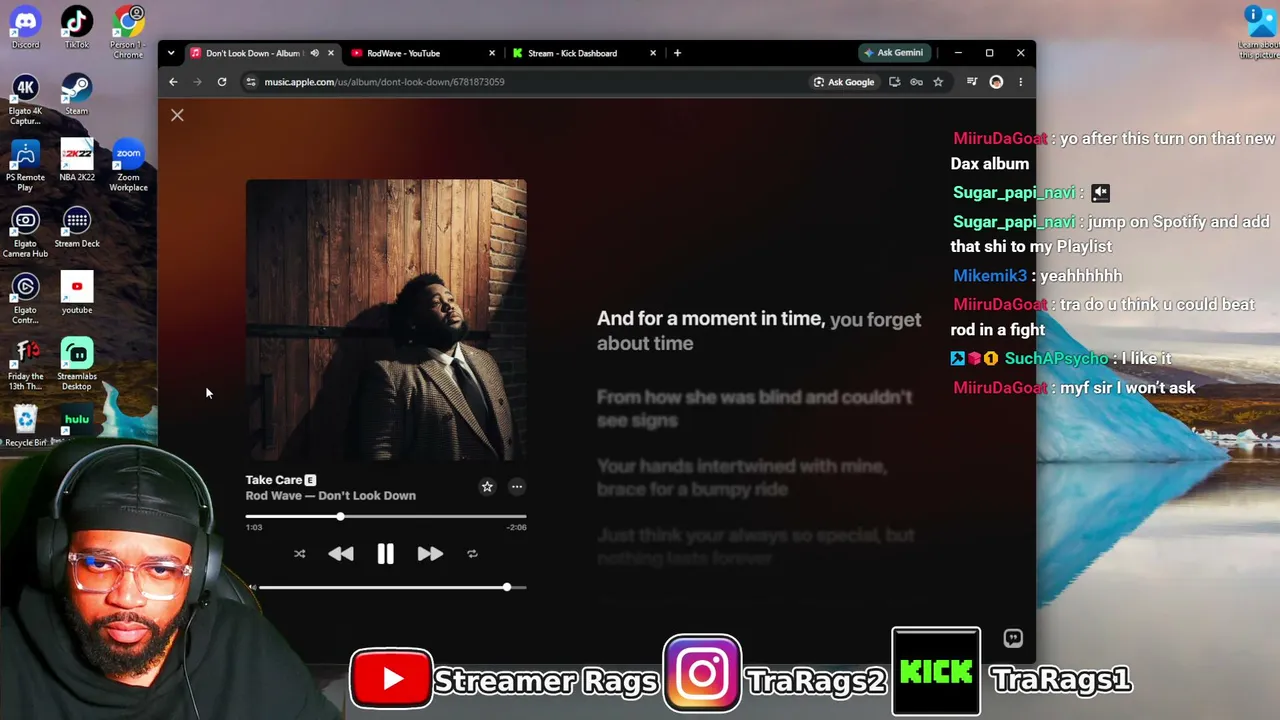This screenshot has width=1280, height=720.
Task: View site information for music.apple.com
Action: [x=250, y=82]
